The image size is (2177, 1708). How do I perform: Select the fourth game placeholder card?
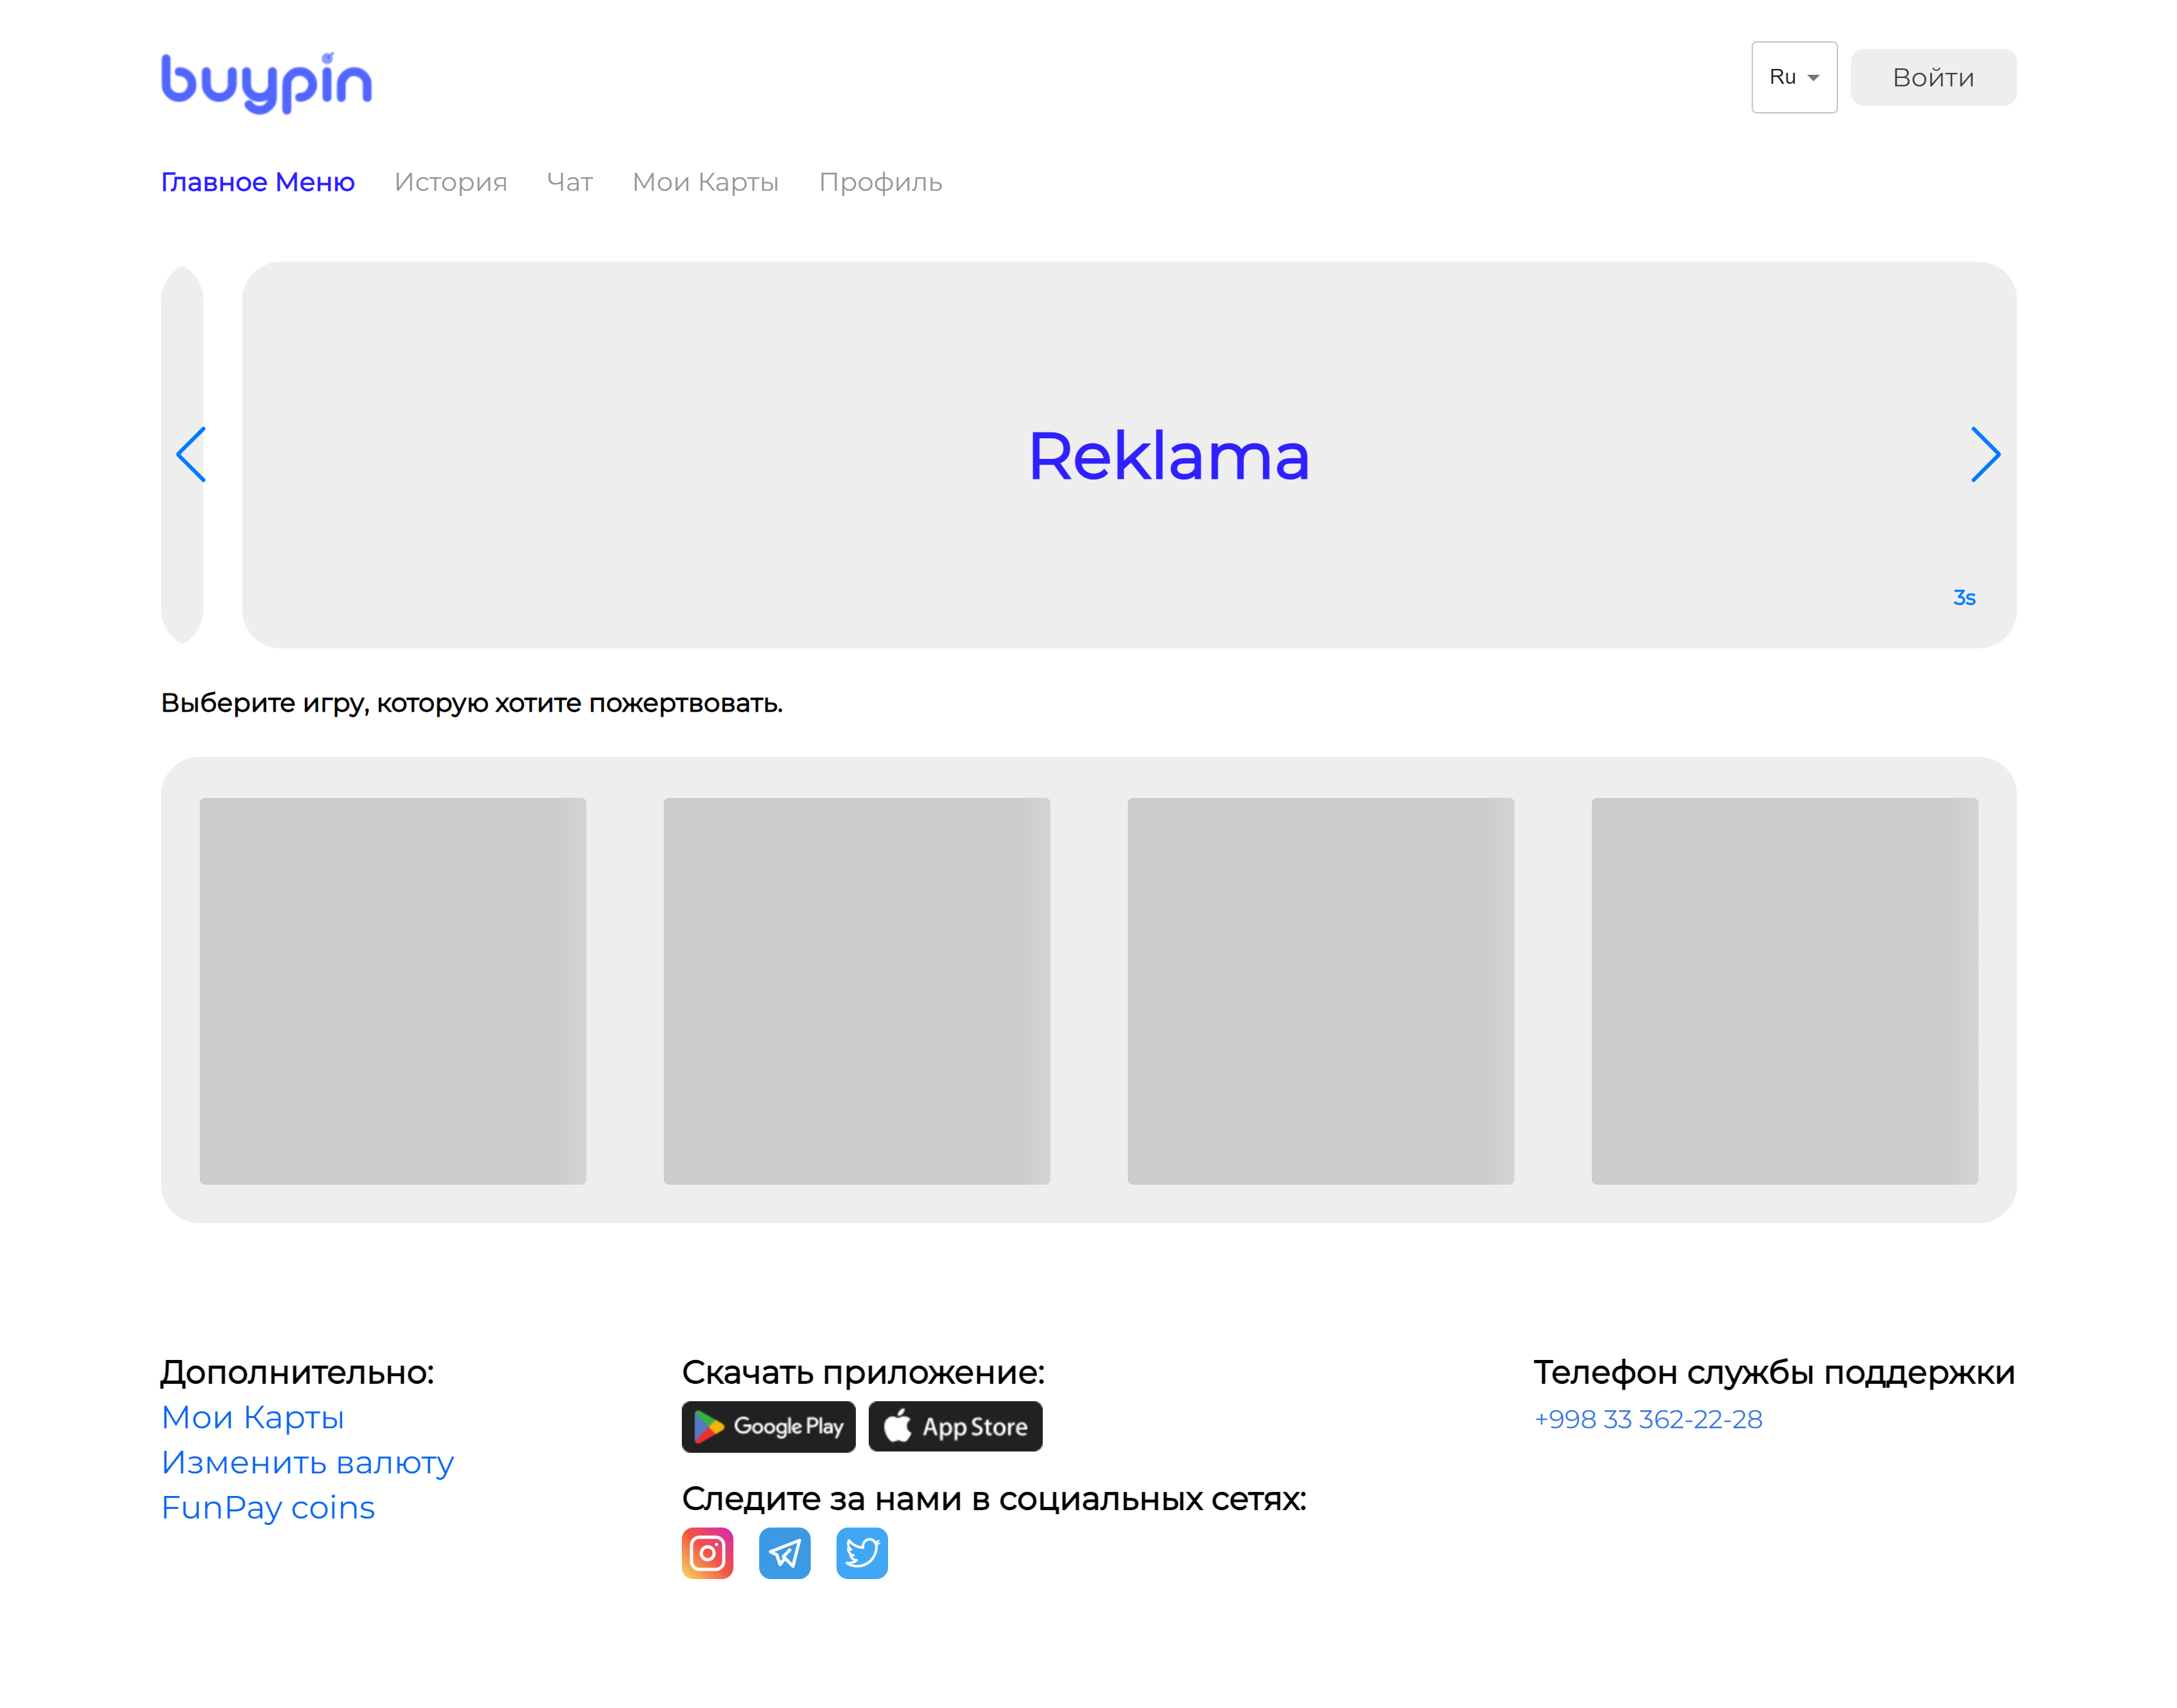tap(1785, 991)
